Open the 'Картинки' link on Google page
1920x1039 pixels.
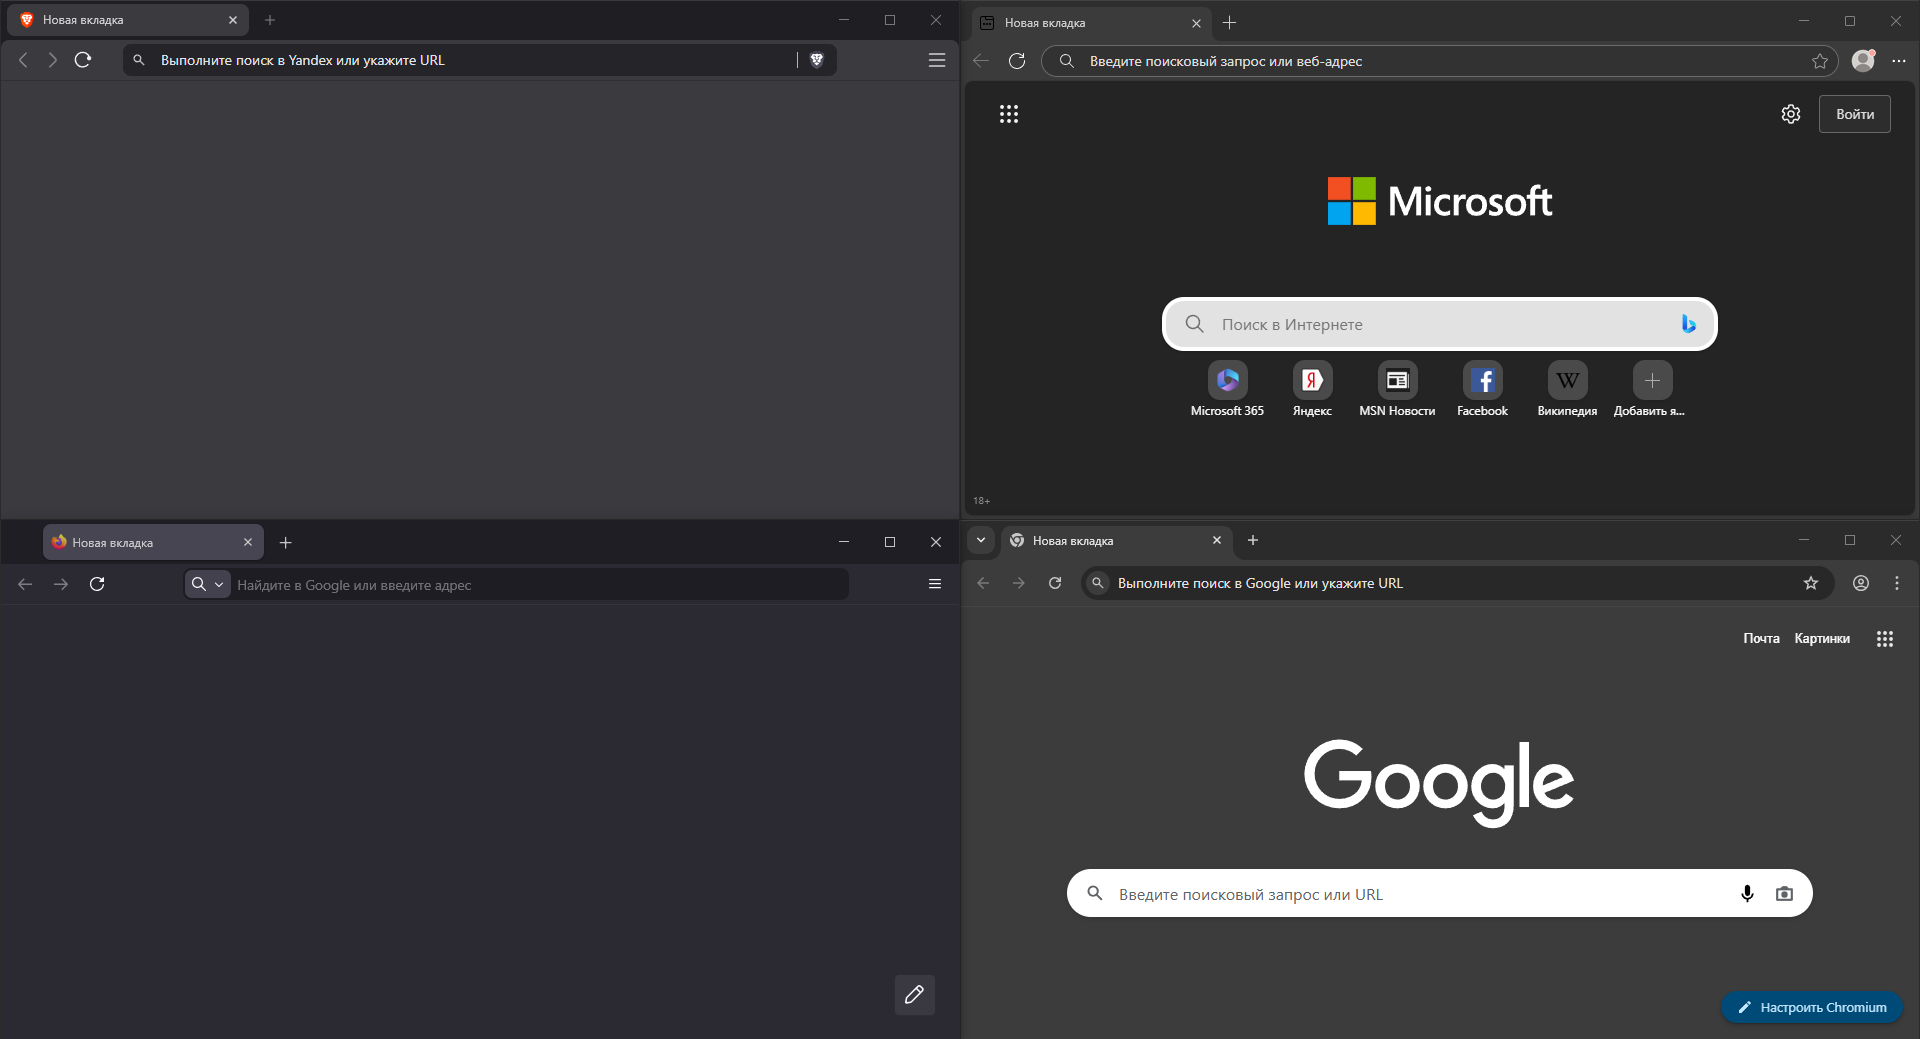(1822, 638)
